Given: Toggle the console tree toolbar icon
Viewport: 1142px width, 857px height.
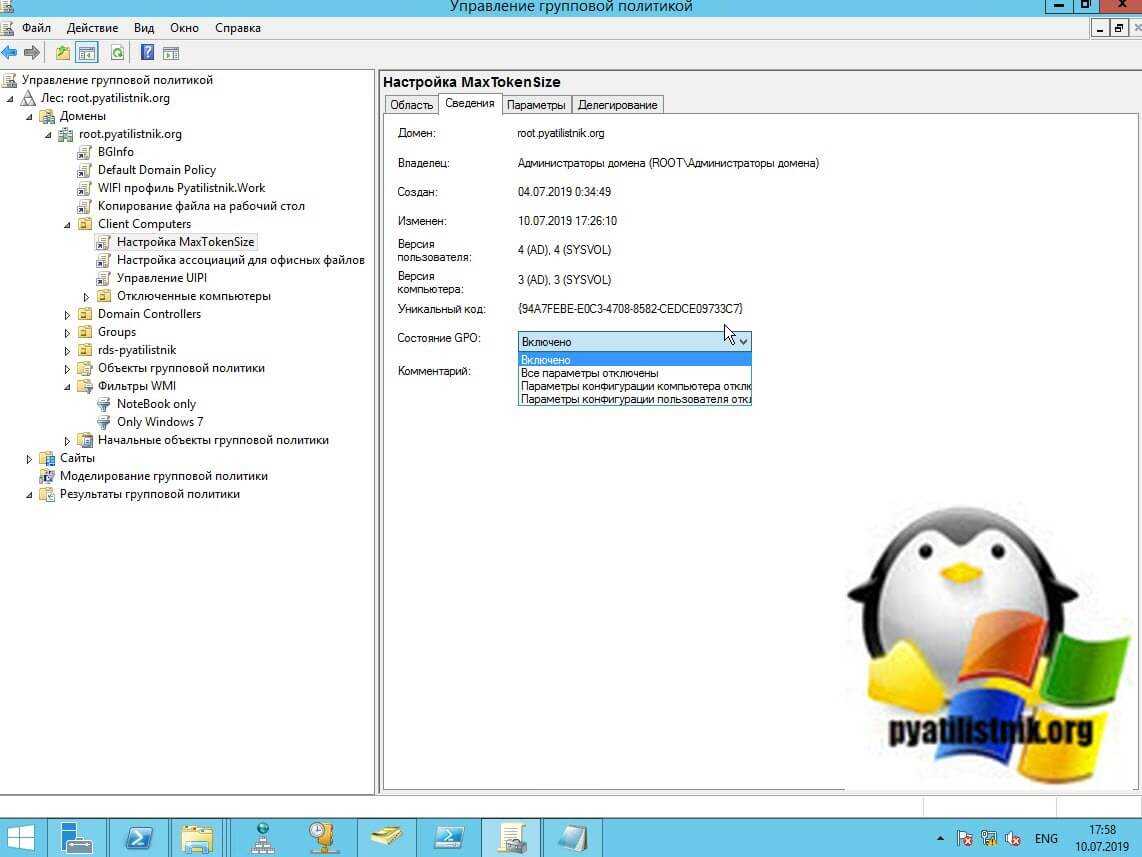Looking at the screenshot, I should 87,53.
